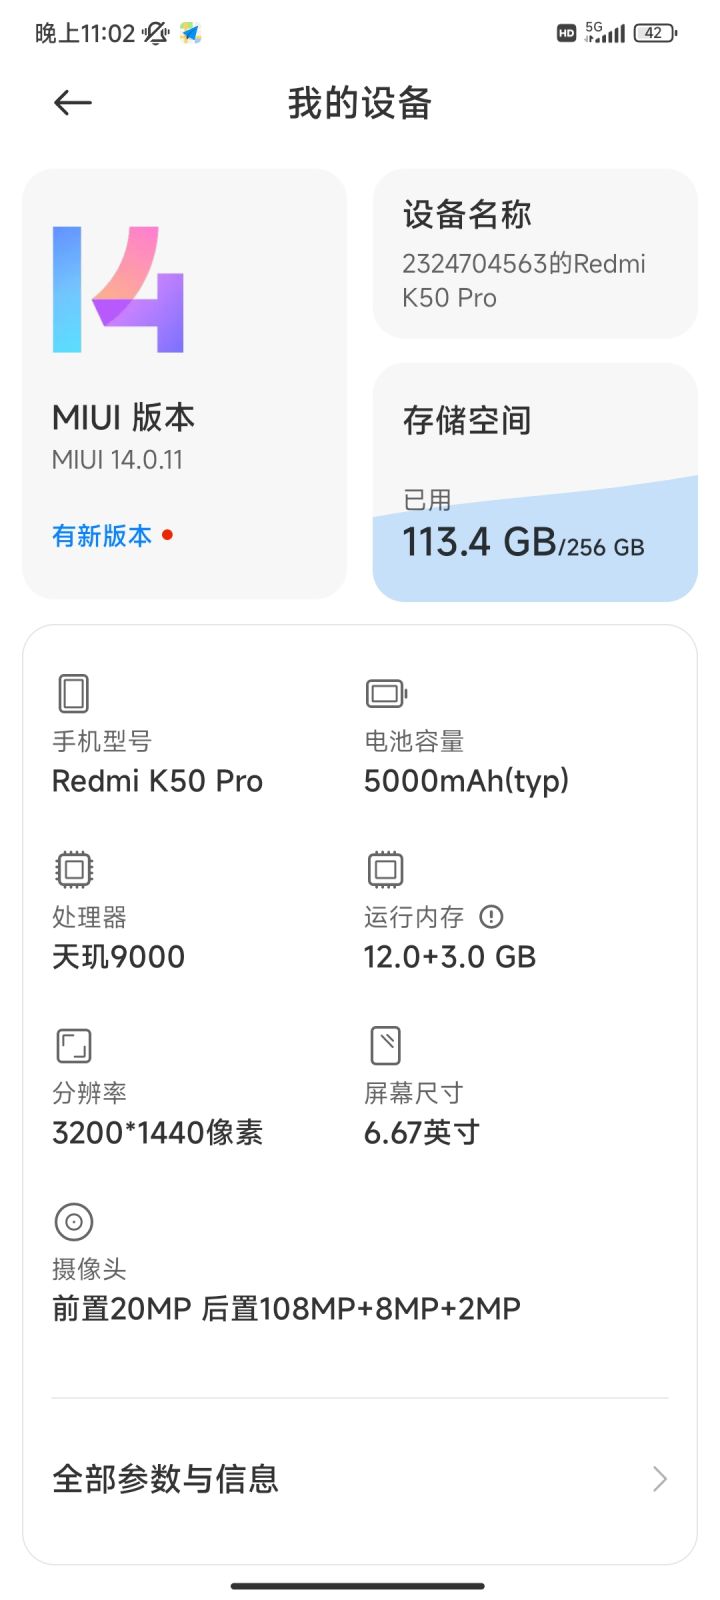Viewport: 720px width, 1600px height.
Task: Click the camera lens icon
Action: tap(74, 1221)
